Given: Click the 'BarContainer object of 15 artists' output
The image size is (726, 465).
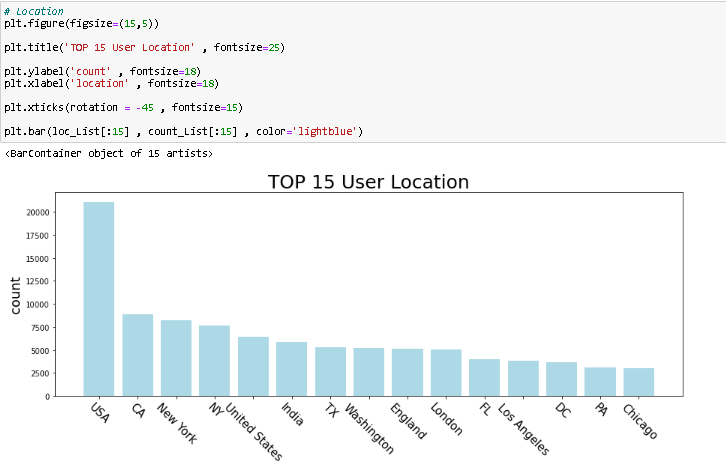Looking at the screenshot, I should tap(108, 153).
